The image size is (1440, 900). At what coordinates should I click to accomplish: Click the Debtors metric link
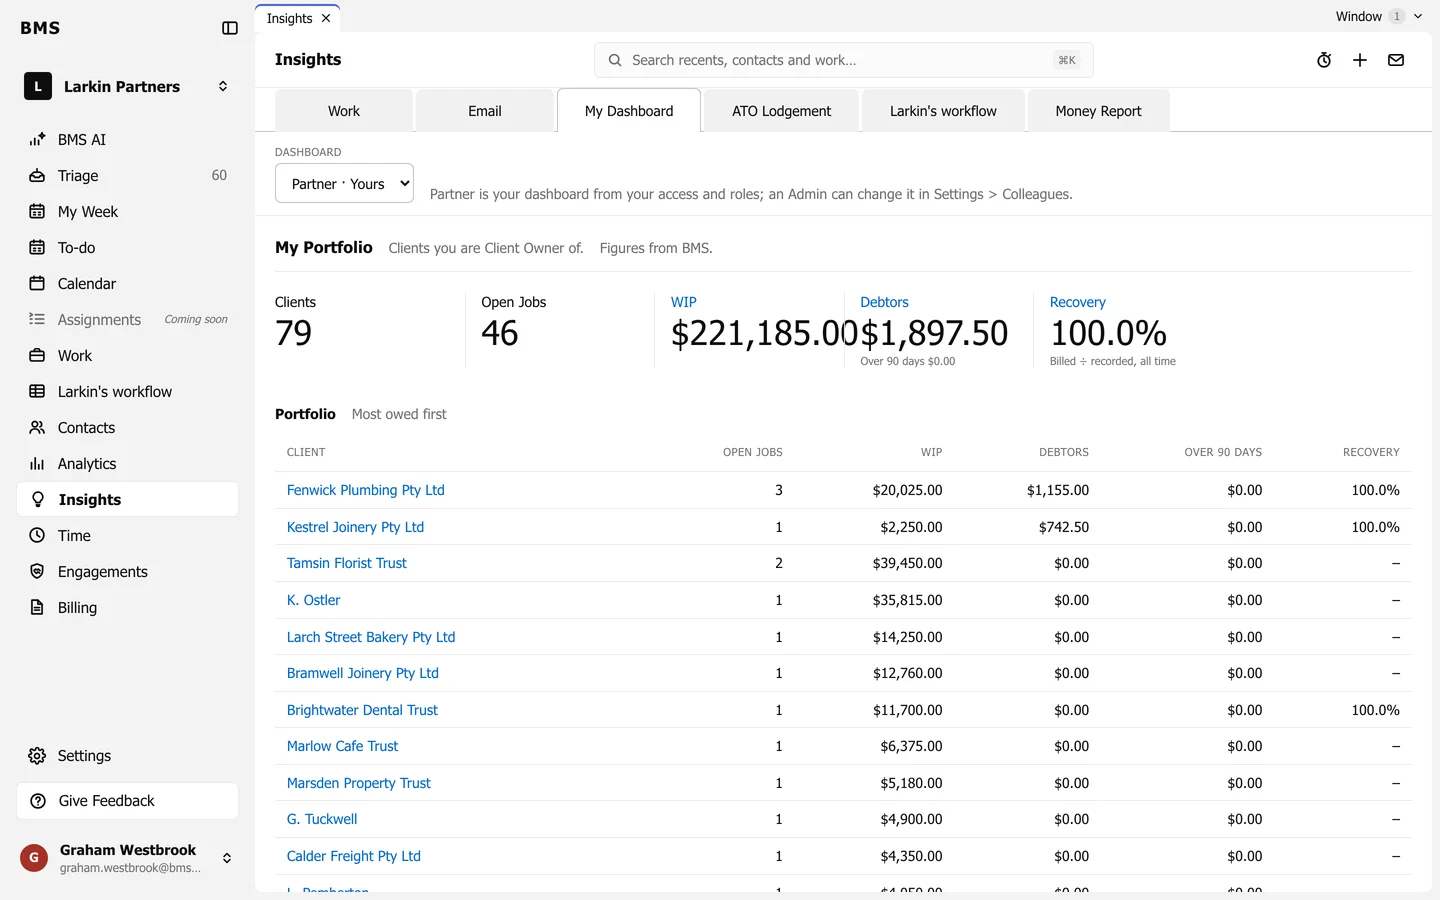[884, 302]
